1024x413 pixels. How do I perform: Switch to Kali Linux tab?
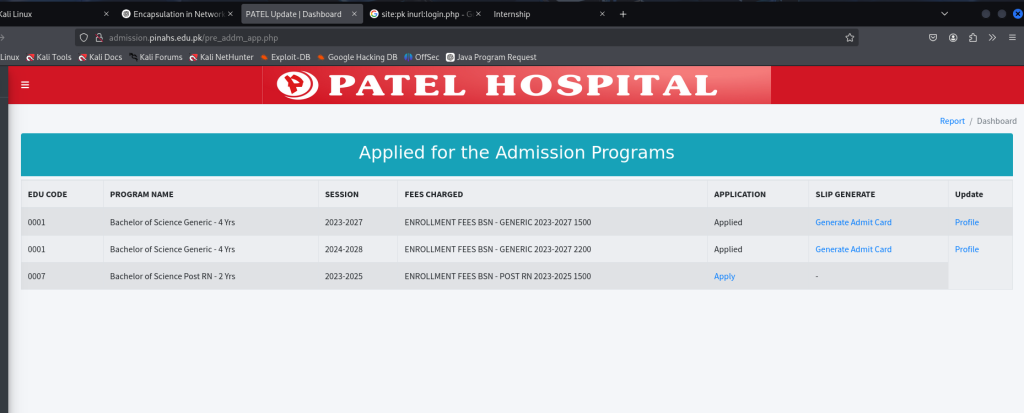[x=49, y=14]
